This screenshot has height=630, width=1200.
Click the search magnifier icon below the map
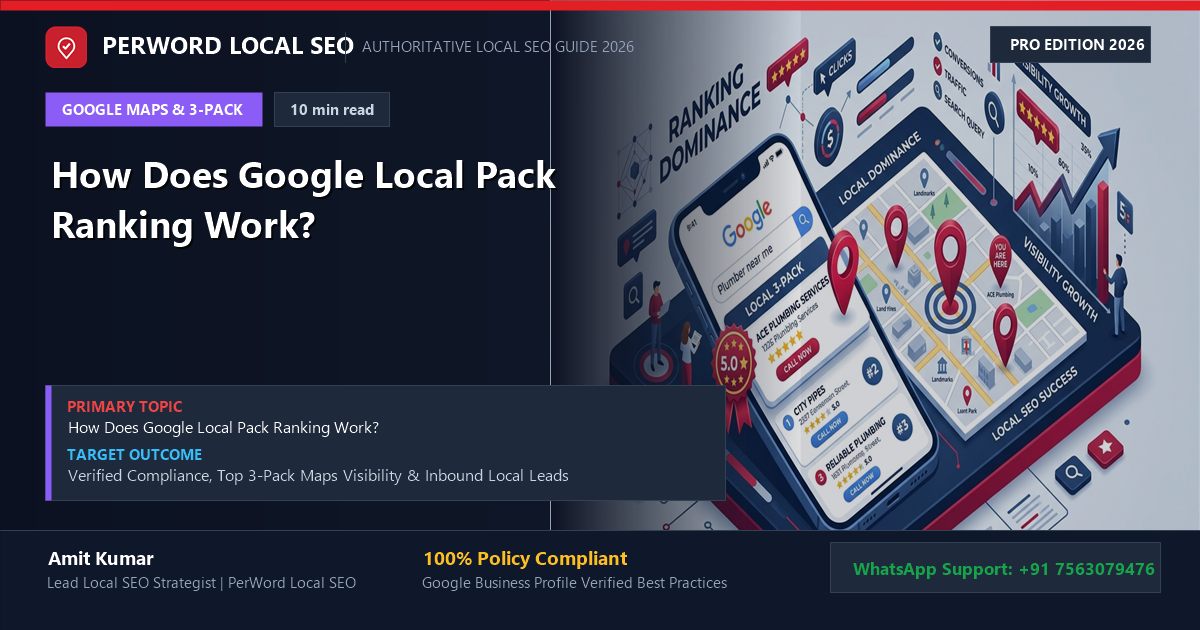click(1074, 471)
